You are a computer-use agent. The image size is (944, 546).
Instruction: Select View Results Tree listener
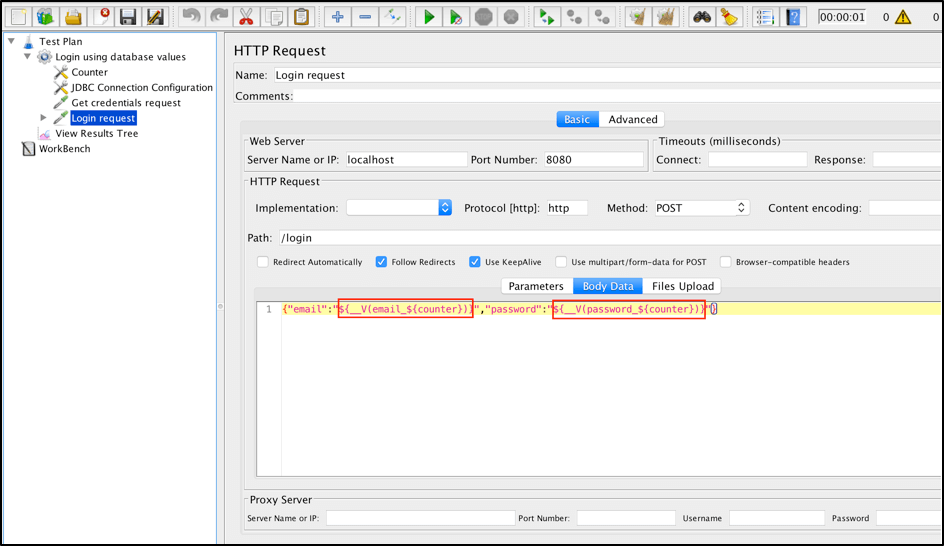pyautogui.click(x=96, y=134)
